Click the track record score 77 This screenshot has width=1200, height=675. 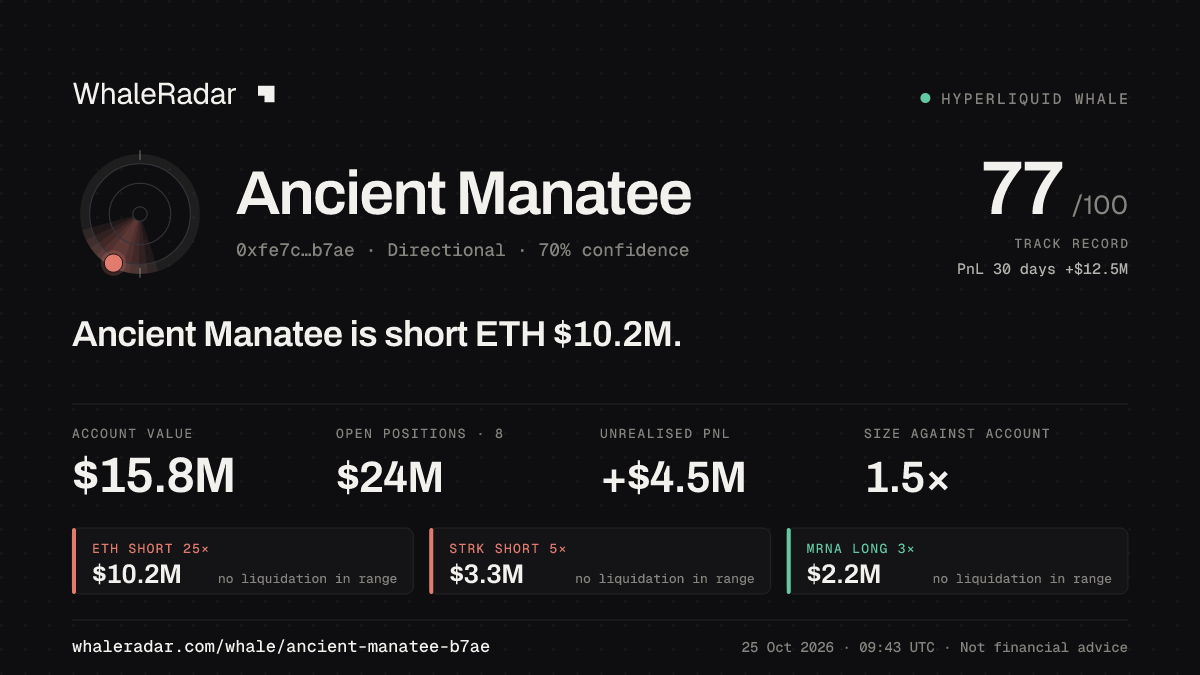click(1022, 190)
